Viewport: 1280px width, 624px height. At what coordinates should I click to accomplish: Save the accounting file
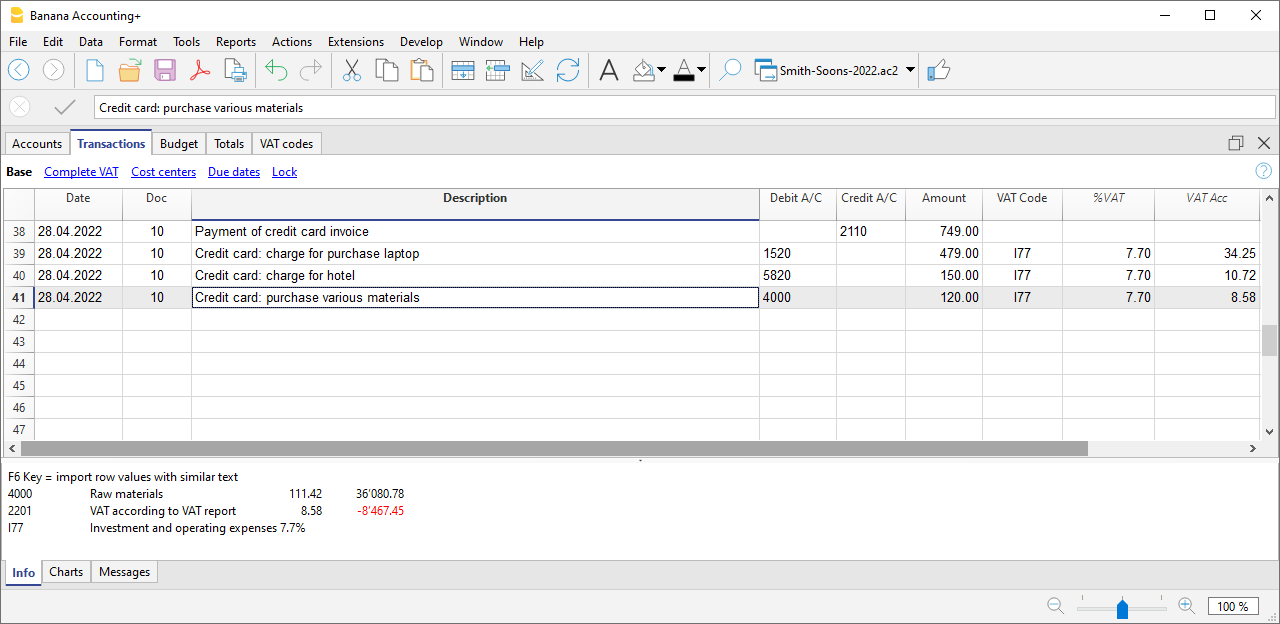coord(164,70)
